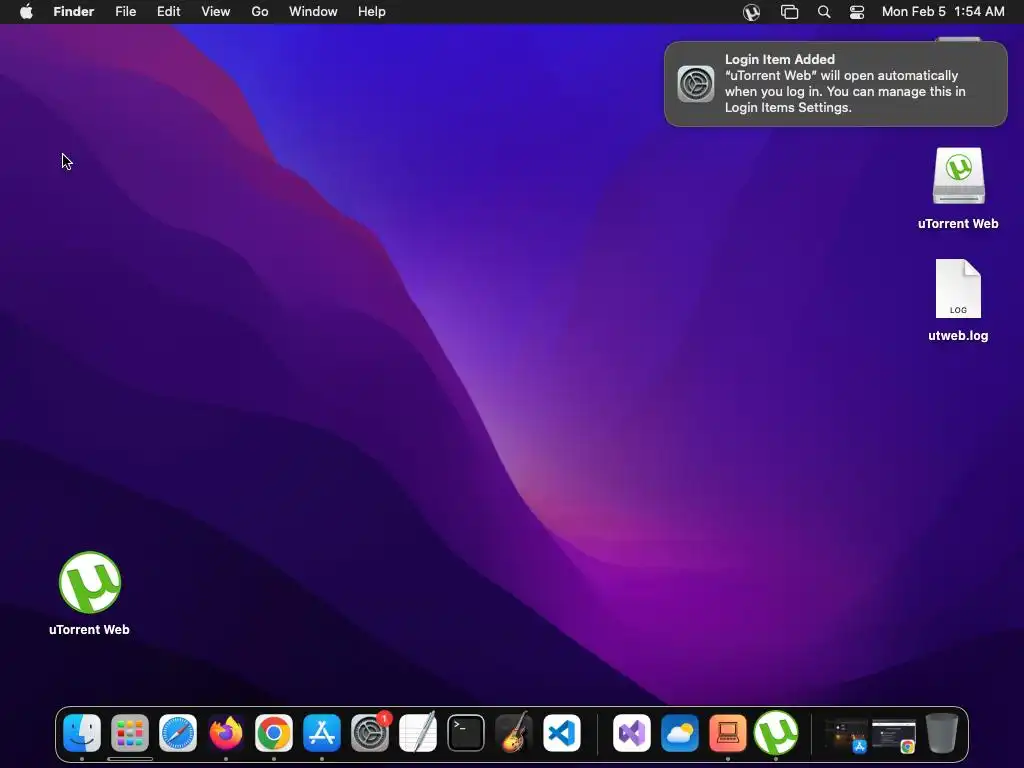Image resolution: width=1024 pixels, height=768 pixels.
Task: Click uTorrent Web label under disk image
Action: tap(958, 223)
